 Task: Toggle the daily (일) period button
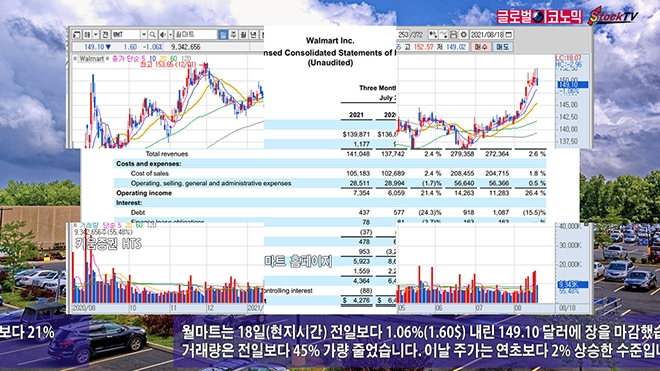223,35
